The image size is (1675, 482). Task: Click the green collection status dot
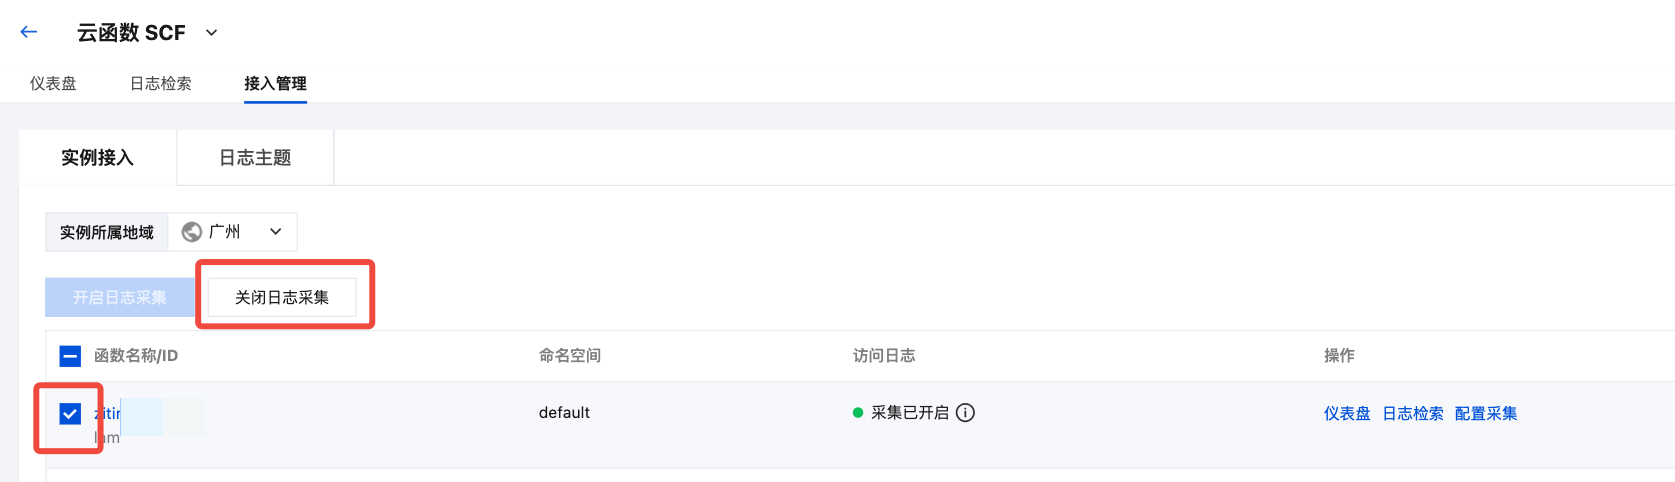pos(858,413)
